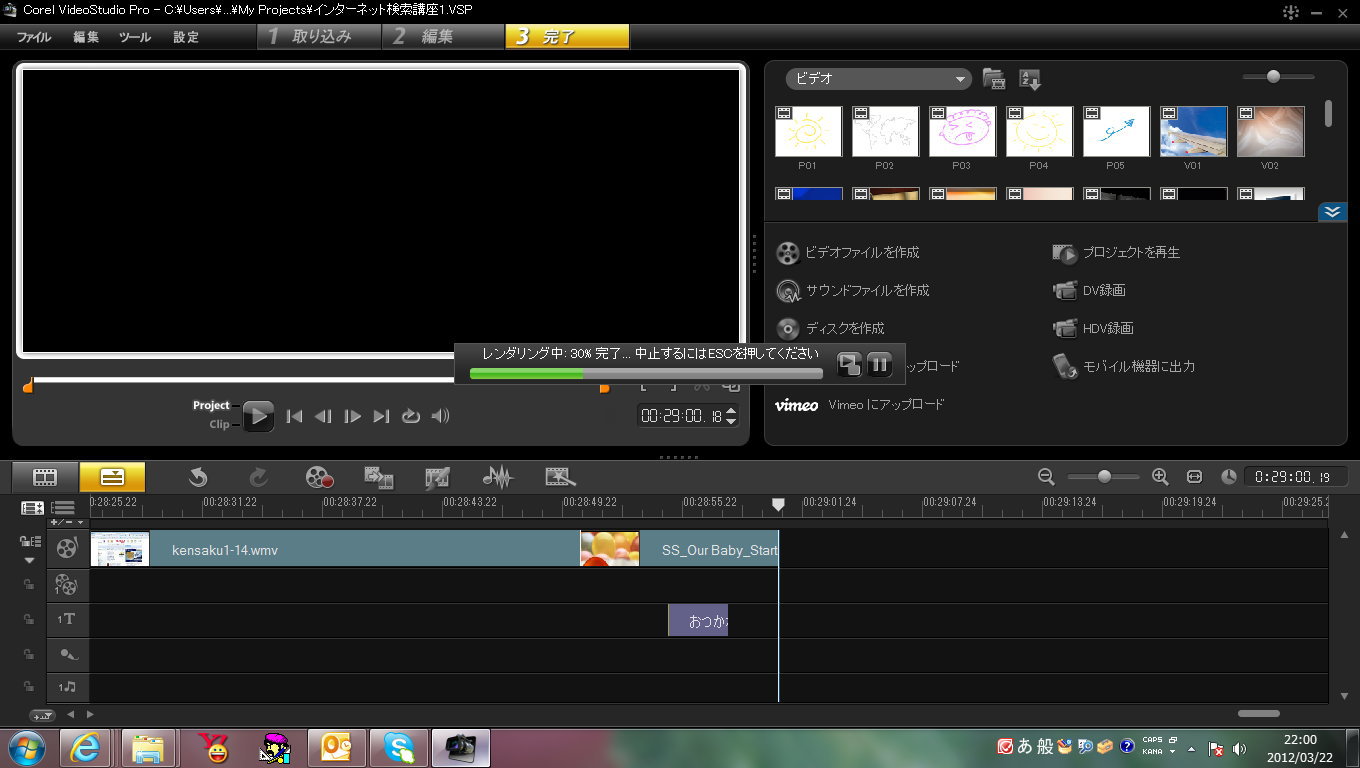Jump to the project end
The width and height of the screenshot is (1360, 768).
(381, 416)
